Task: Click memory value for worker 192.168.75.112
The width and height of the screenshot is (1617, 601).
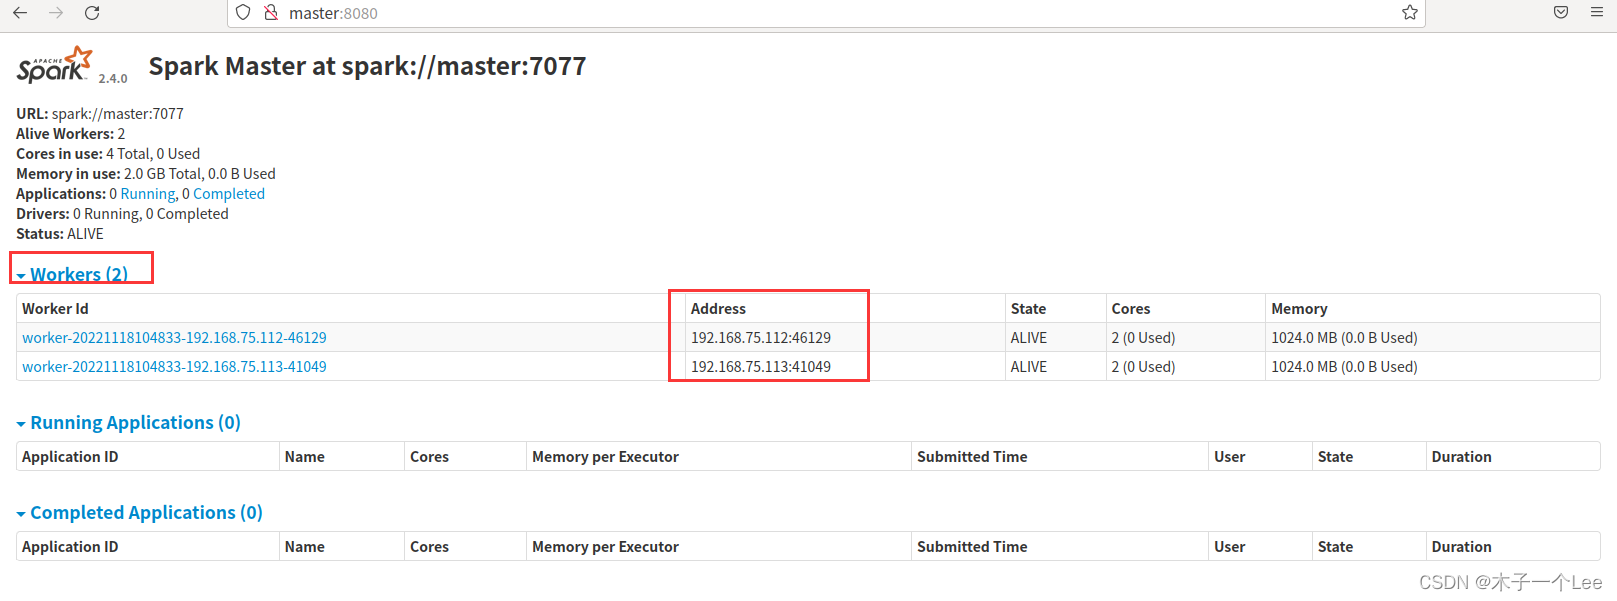Action: pos(1344,338)
